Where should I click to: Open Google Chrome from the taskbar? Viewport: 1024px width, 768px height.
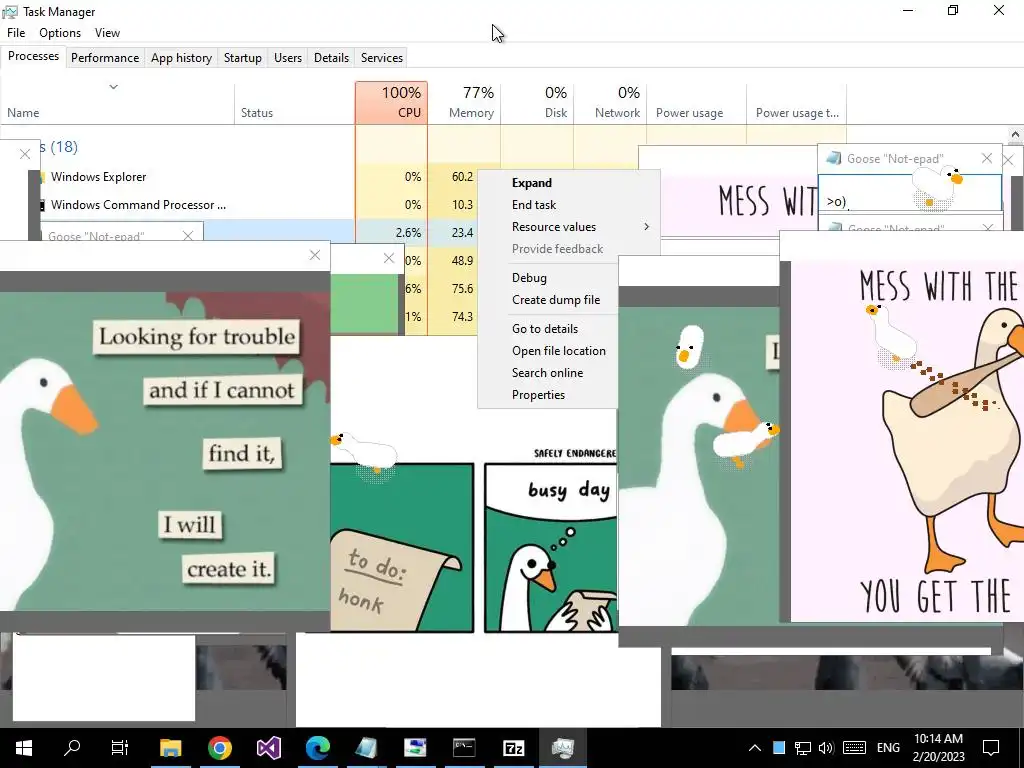click(x=220, y=747)
